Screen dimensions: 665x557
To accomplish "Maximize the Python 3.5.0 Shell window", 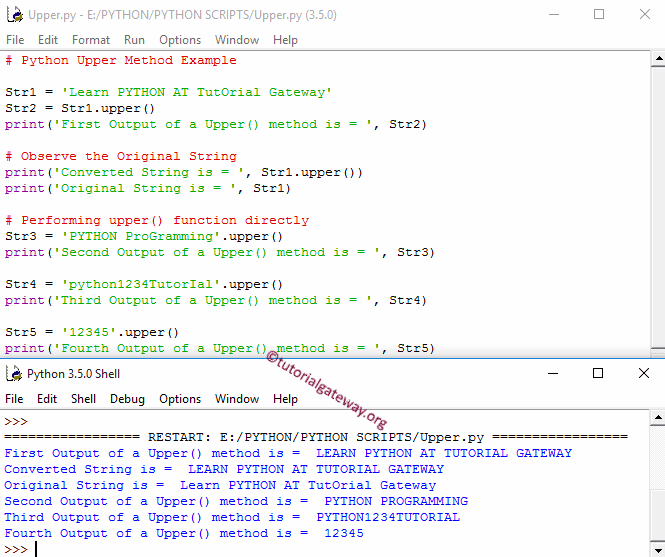I will [x=598, y=373].
